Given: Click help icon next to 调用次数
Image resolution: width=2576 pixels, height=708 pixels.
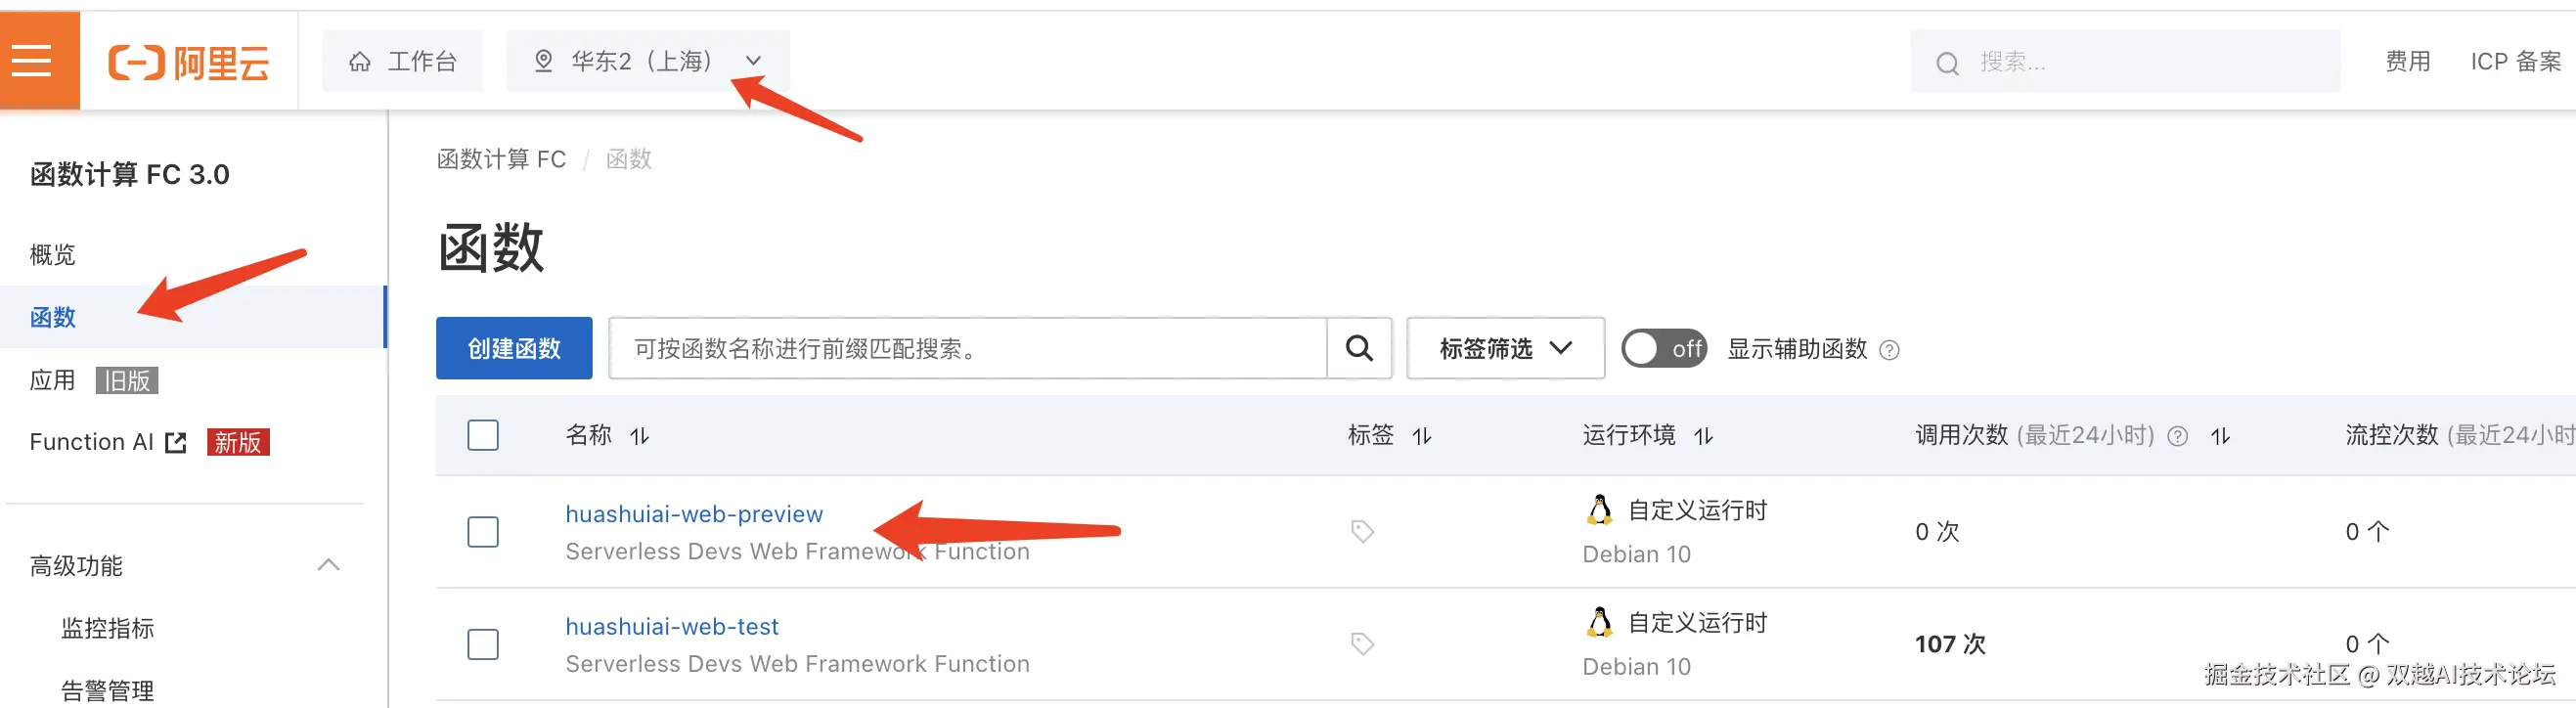Looking at the screenshot, I should coord(2177,436).
